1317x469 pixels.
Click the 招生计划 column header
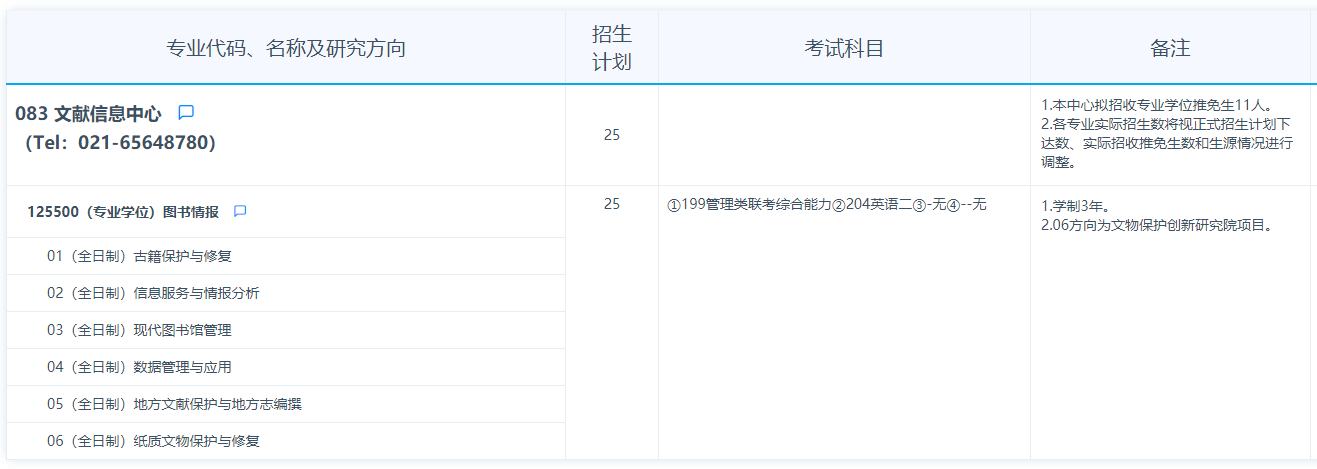click(612, 48)
